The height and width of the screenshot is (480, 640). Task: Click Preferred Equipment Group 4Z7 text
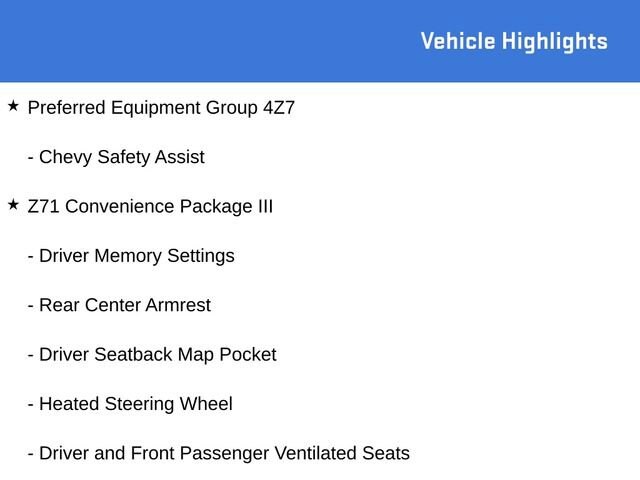(161, 108)
